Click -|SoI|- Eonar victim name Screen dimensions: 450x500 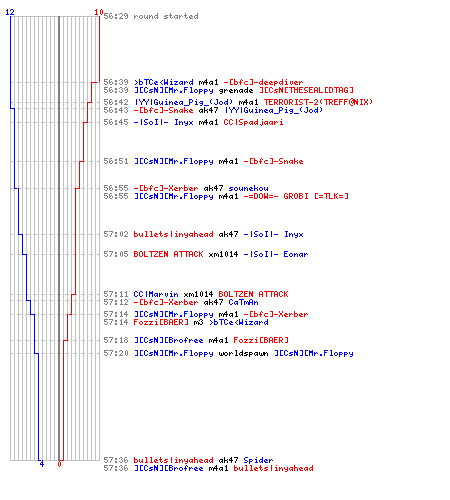(x=276, y=254)
